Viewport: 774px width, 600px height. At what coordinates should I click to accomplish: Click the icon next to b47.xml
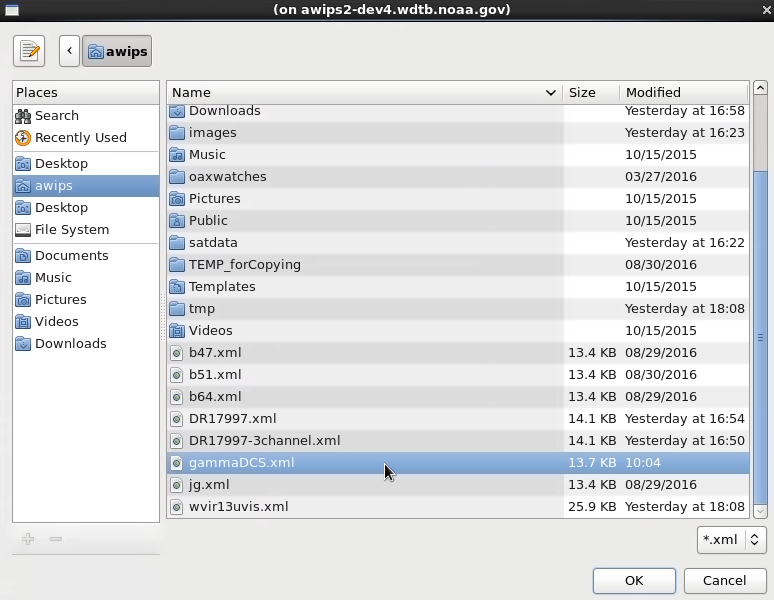pos(176,353)
